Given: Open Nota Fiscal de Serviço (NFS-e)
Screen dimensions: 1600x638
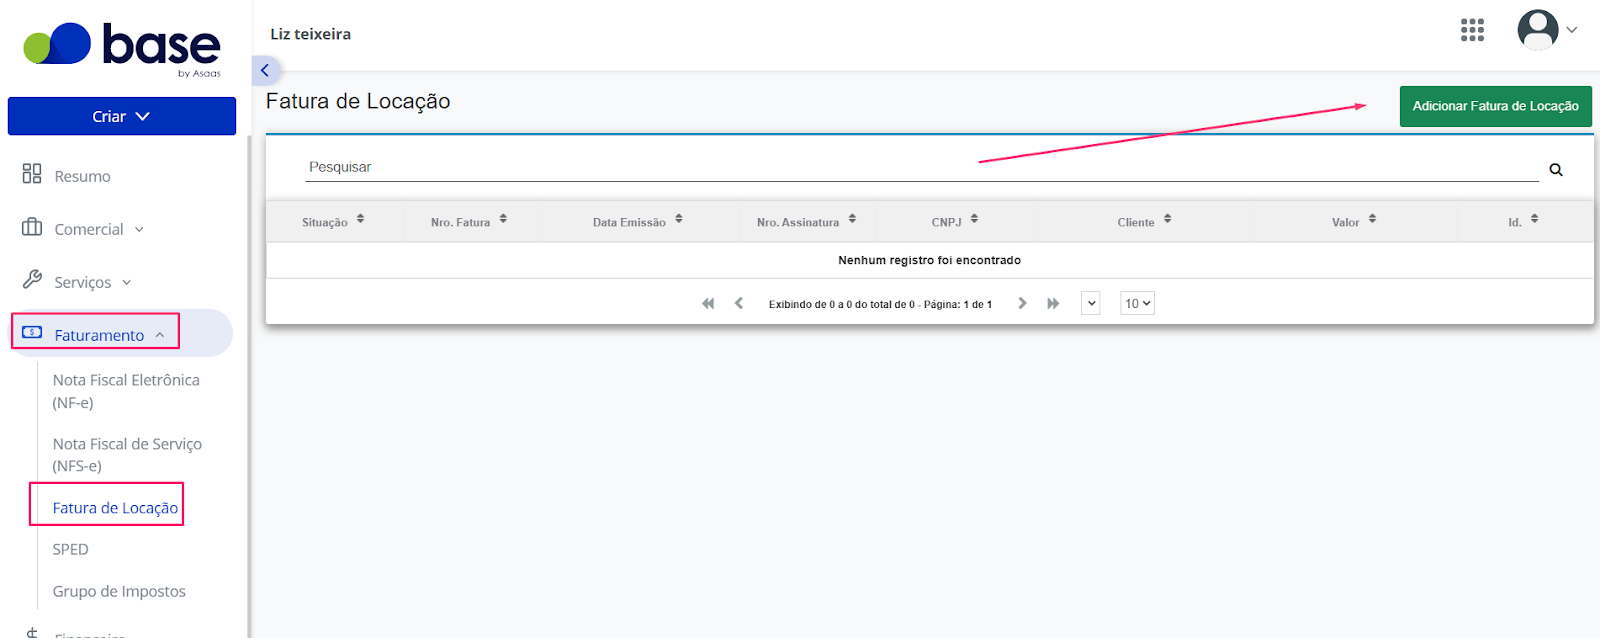Looking at the screenshot, I should click(127, 454).
